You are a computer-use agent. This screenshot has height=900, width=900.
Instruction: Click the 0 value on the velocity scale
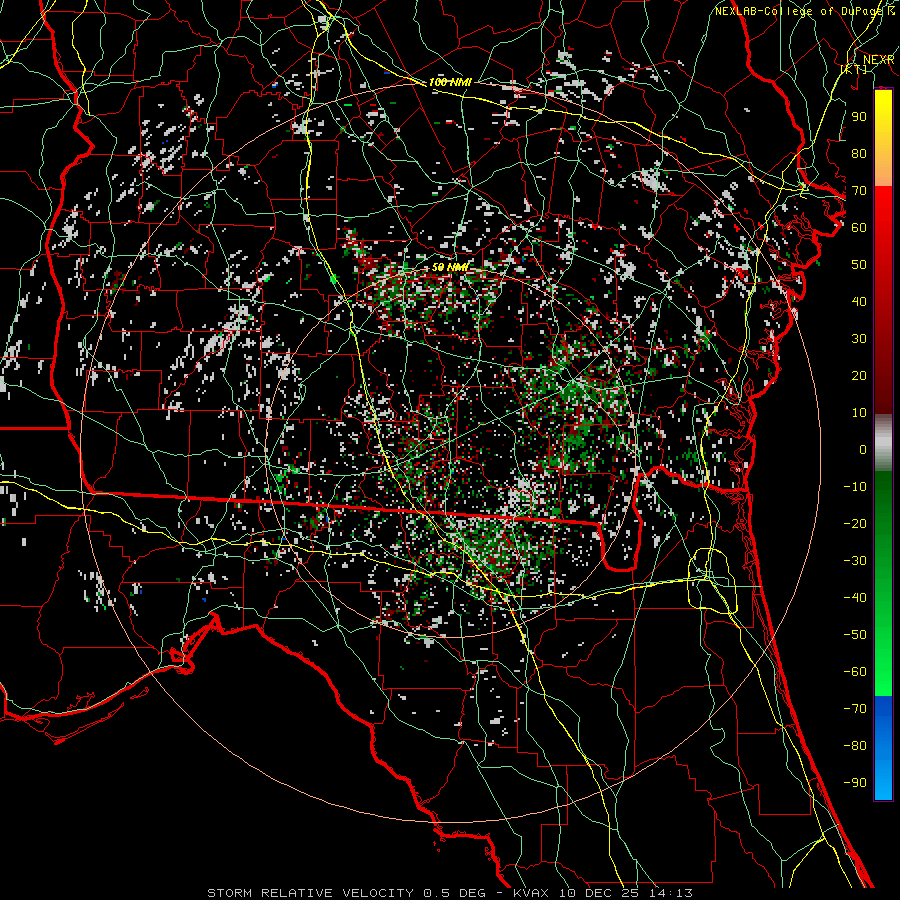[863, 449]
